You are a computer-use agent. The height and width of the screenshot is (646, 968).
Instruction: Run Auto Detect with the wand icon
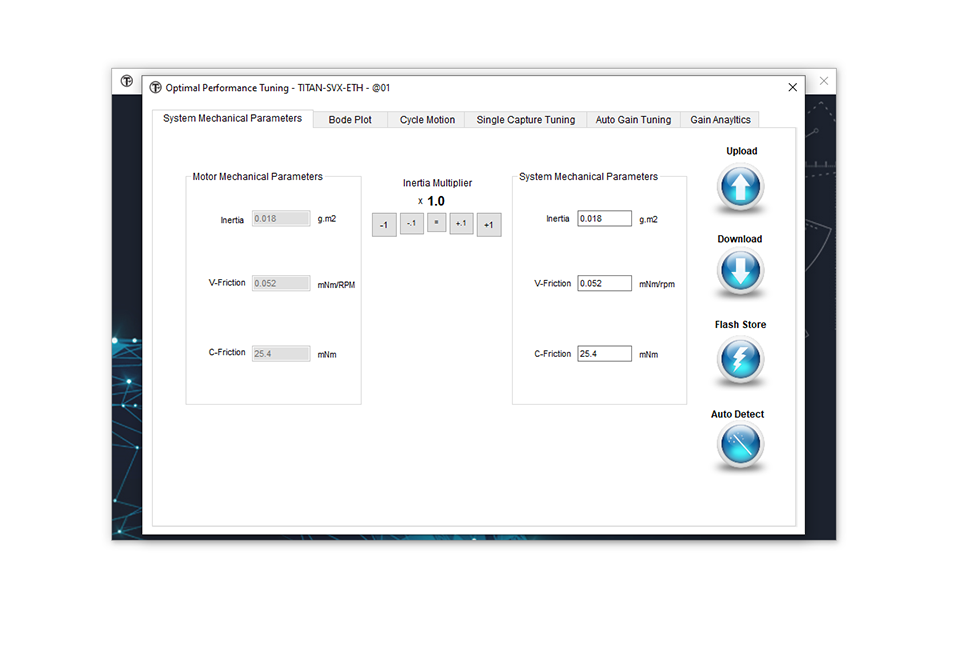[740, 446]
